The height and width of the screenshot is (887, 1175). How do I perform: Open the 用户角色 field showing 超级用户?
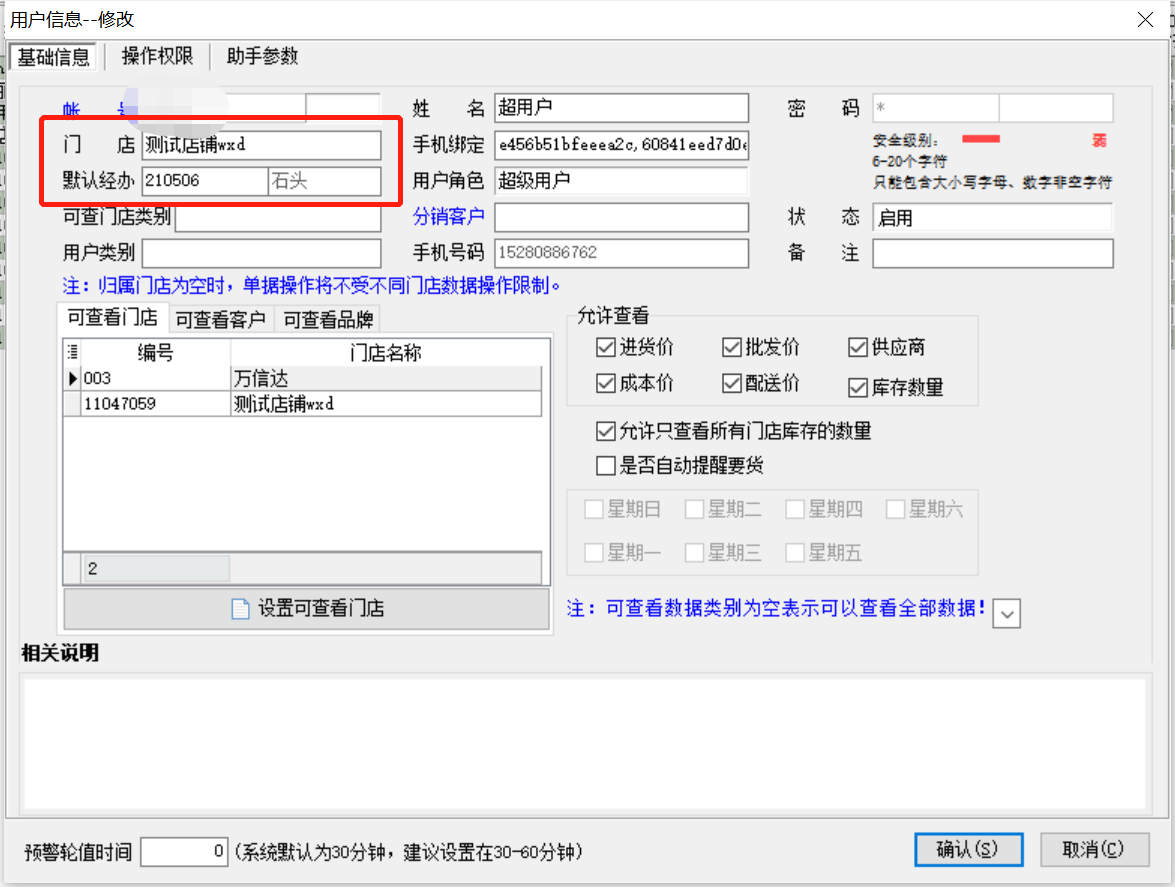[x=621, y=181]
